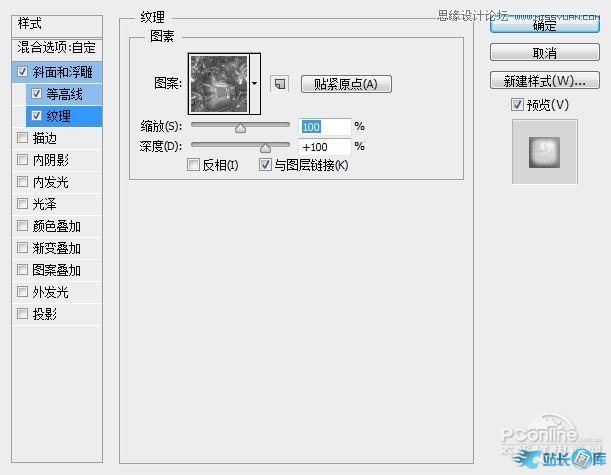Uncheck 与图层链接(K) checkbox

(x=265, y=165)
